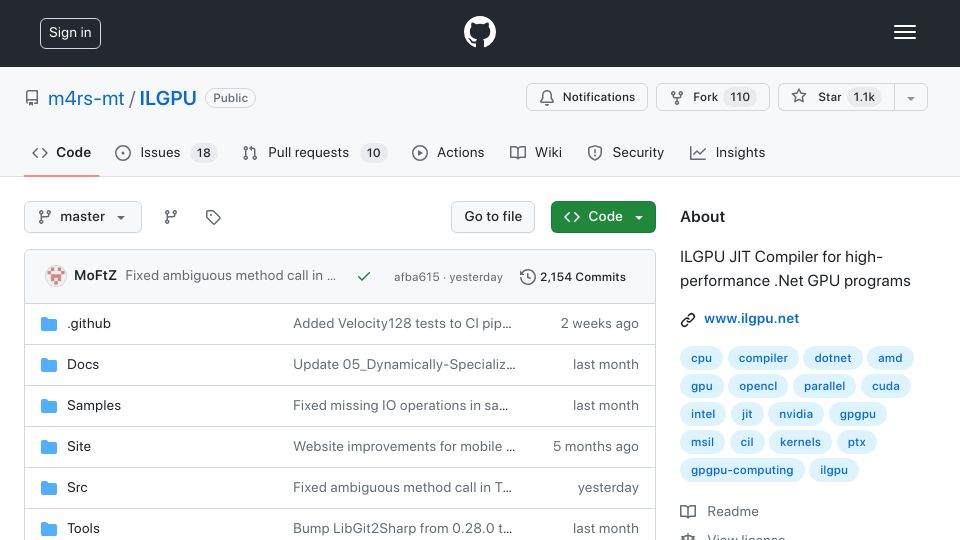The image size is (960, 540).
Task: Click the Src folder icon
Action: click(x=49, y=488)
